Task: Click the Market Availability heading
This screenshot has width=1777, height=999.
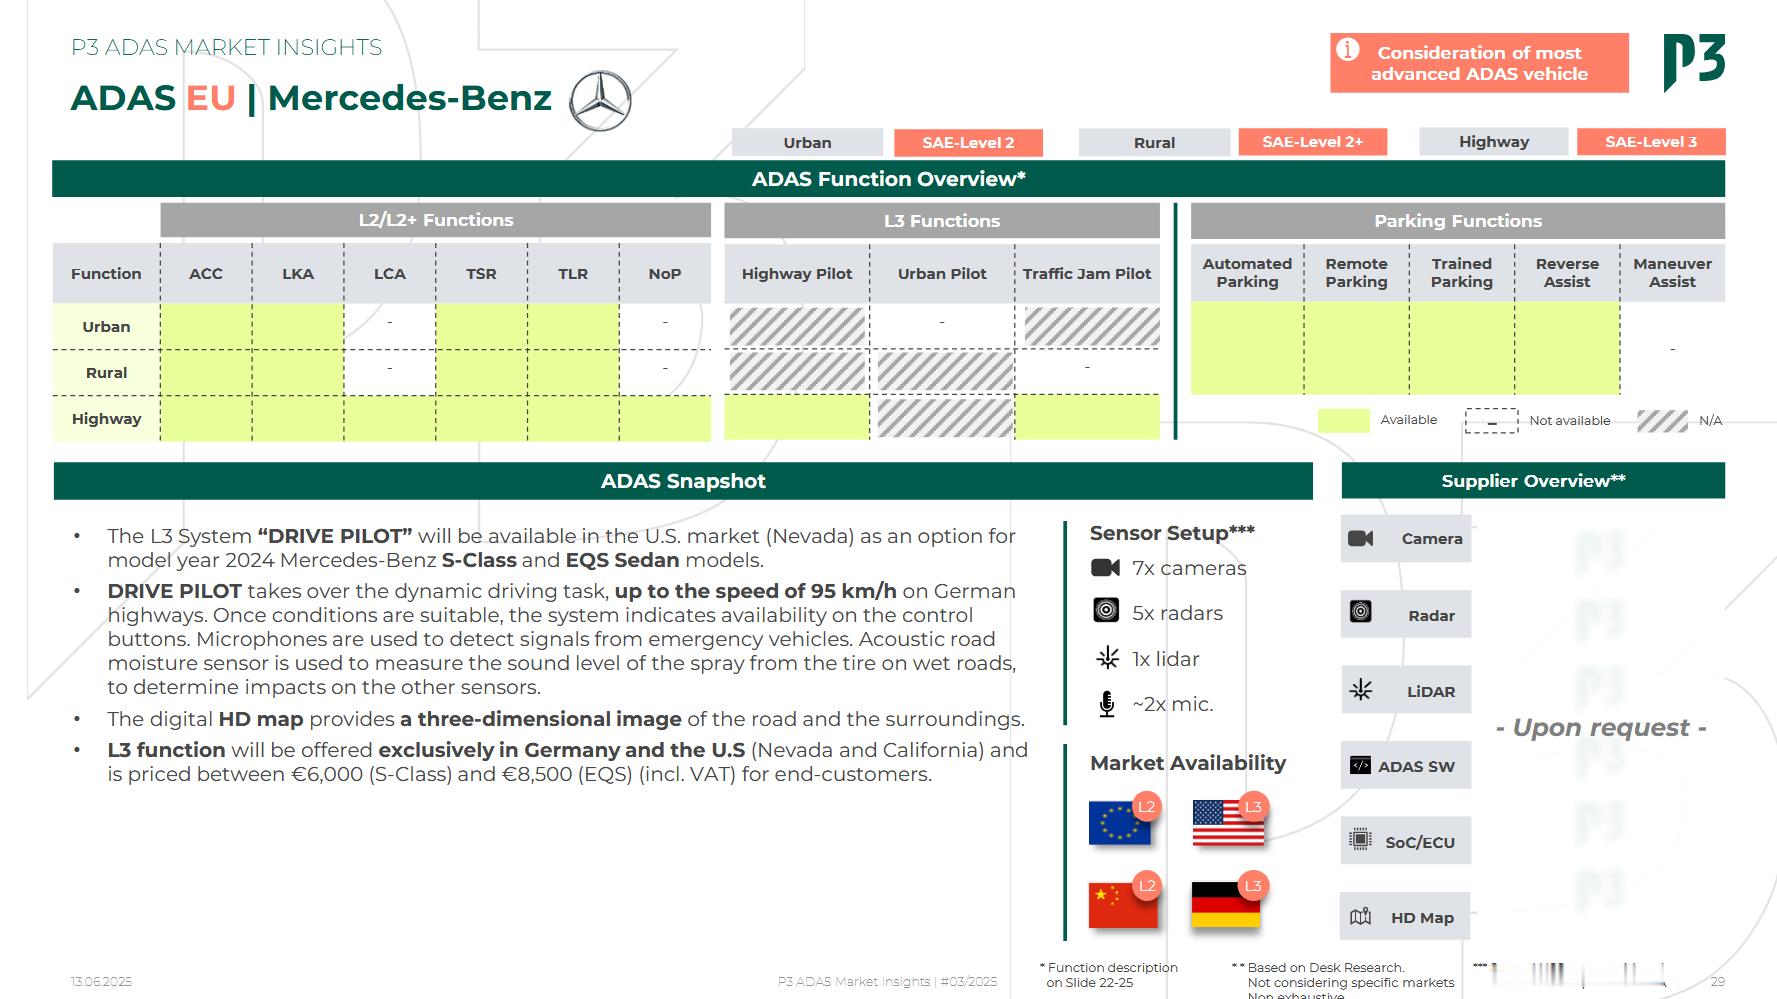Action: [1188, 763]
